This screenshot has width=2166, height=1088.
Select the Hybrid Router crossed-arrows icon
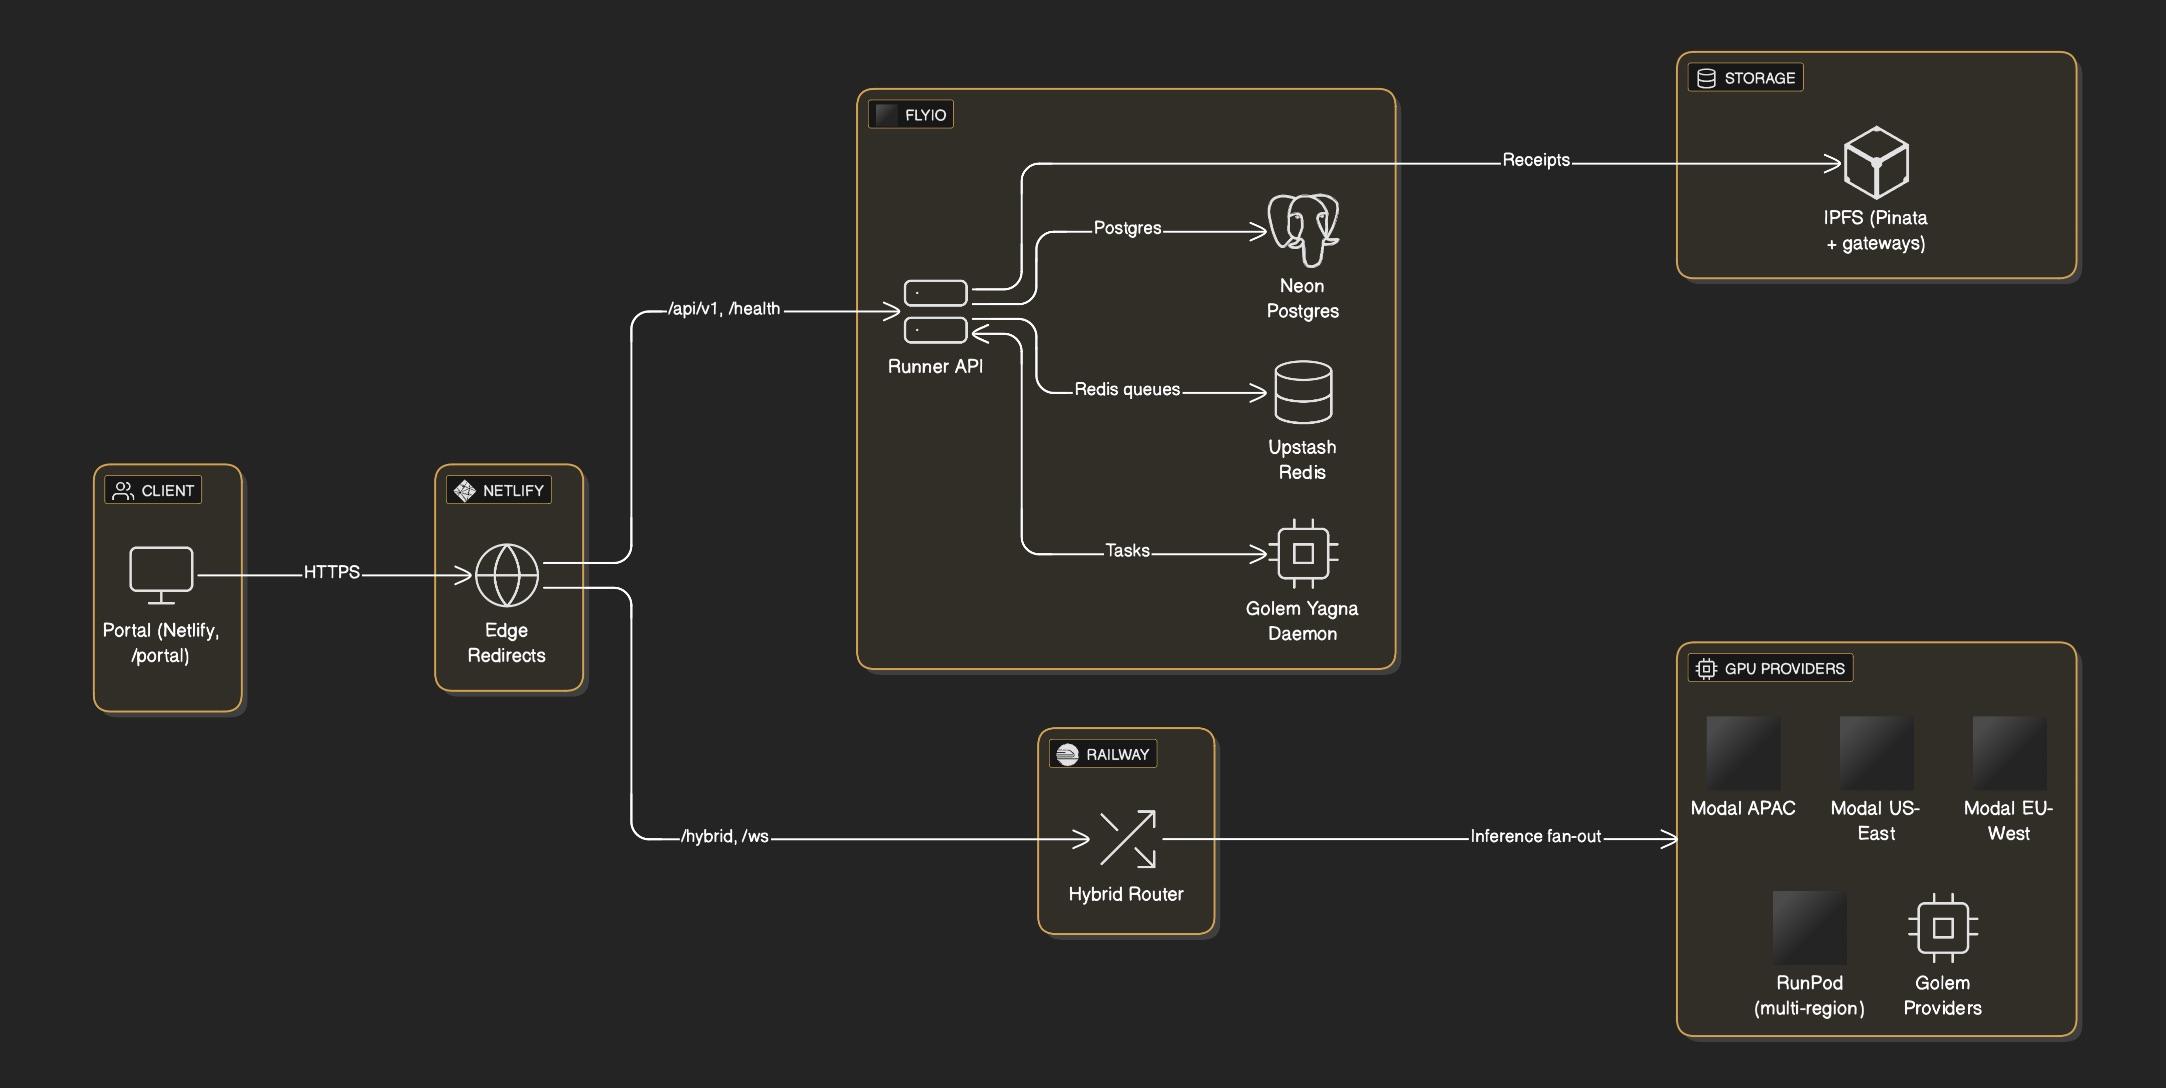pyautogui.click(x=1127, y=838)
